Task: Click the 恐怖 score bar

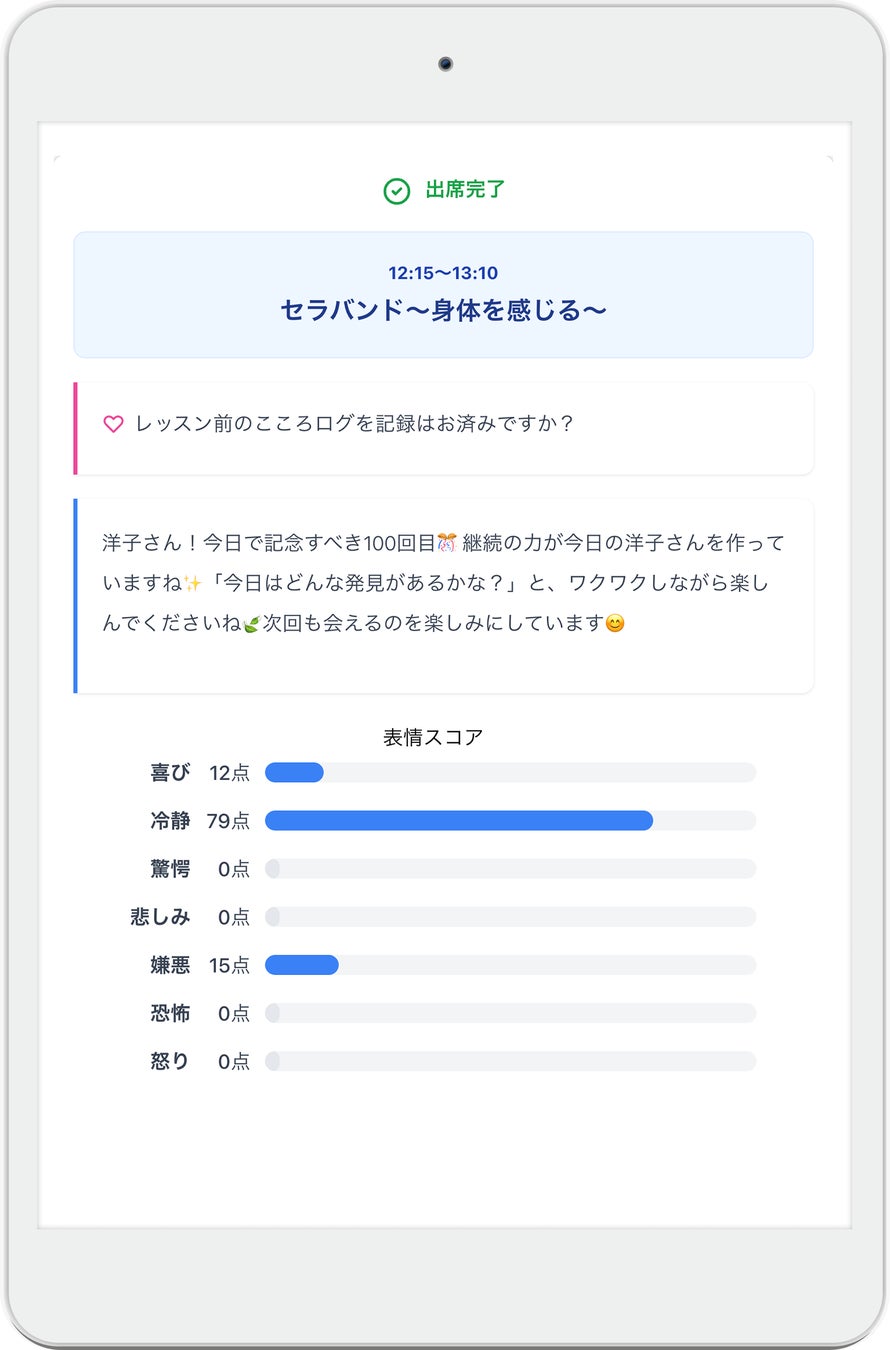Action: coord(510,1013)
